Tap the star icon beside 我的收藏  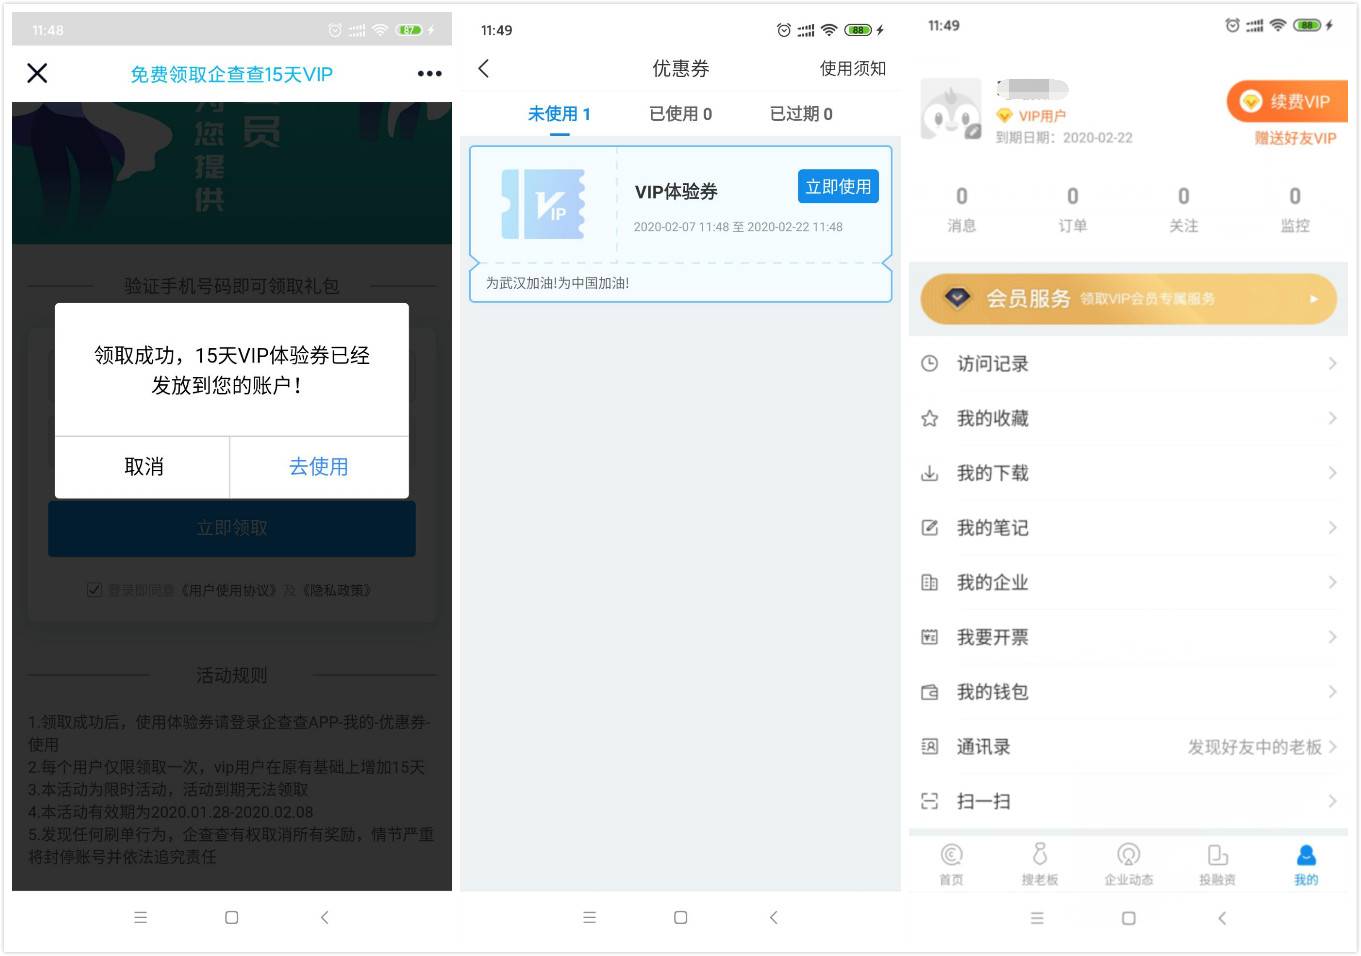click(x=930, y=419)
